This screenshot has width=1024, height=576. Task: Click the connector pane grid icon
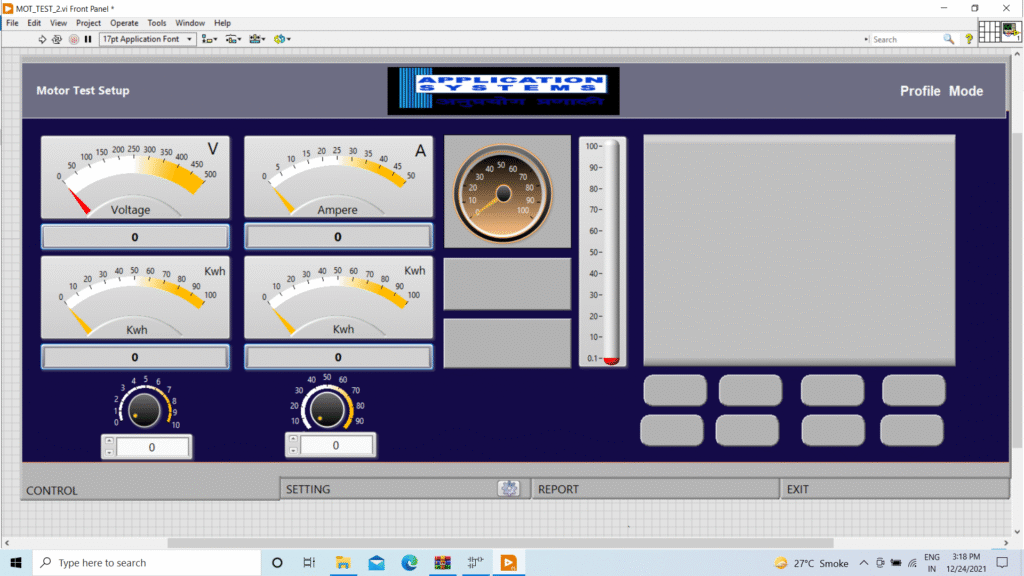[x=988, y=32]
